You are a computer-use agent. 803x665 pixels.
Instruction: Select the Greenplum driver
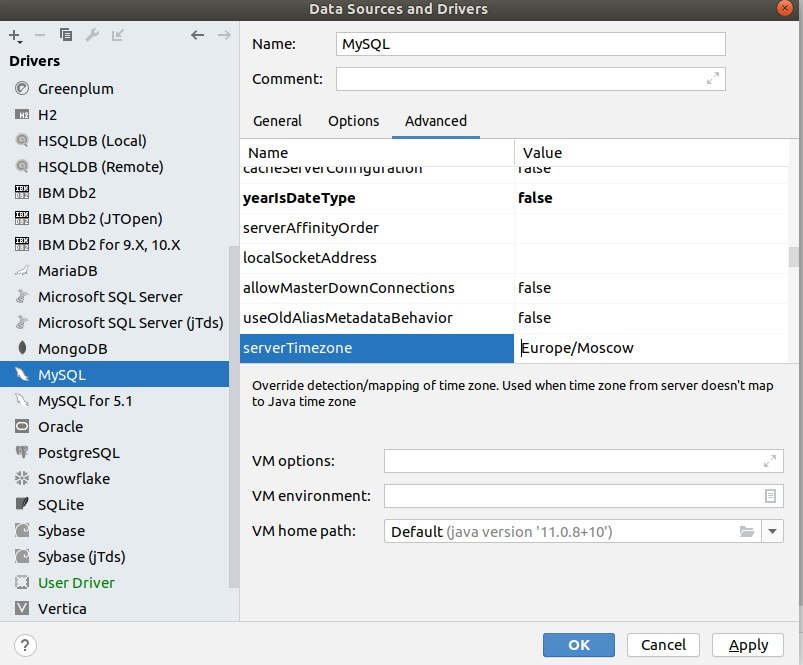(x=115, y=89)
